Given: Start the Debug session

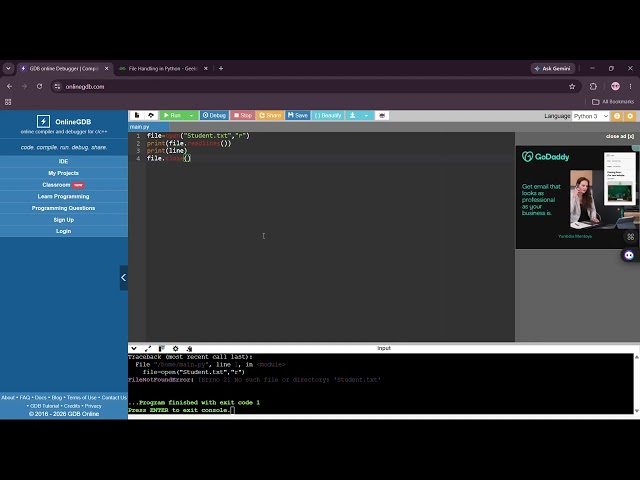Looking at the screenshot, I should click(214, 116).
